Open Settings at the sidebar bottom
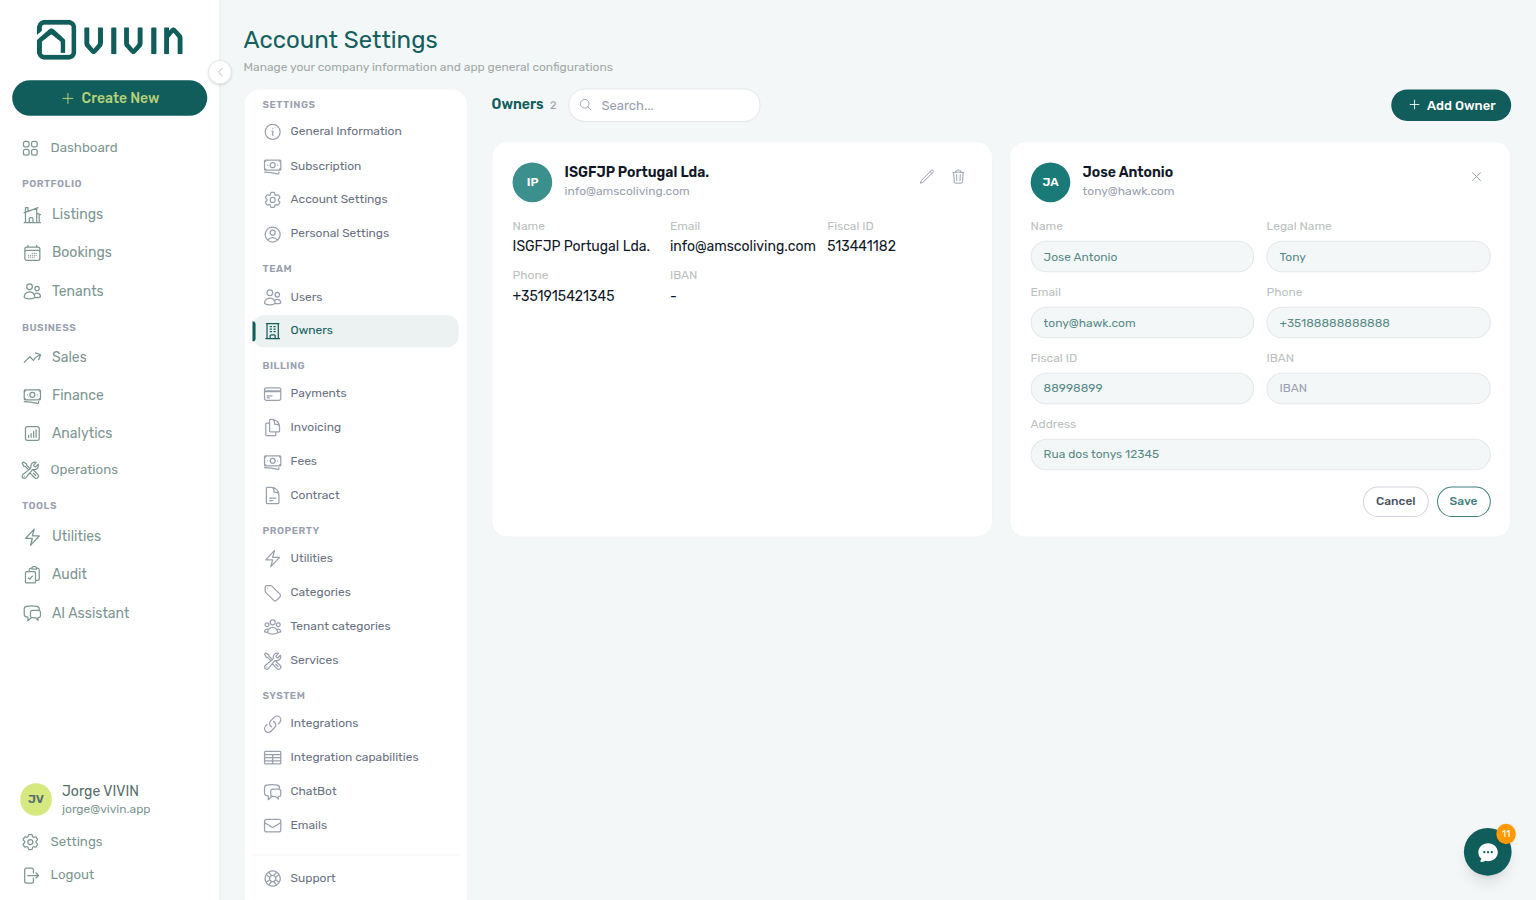 [63, 842]
